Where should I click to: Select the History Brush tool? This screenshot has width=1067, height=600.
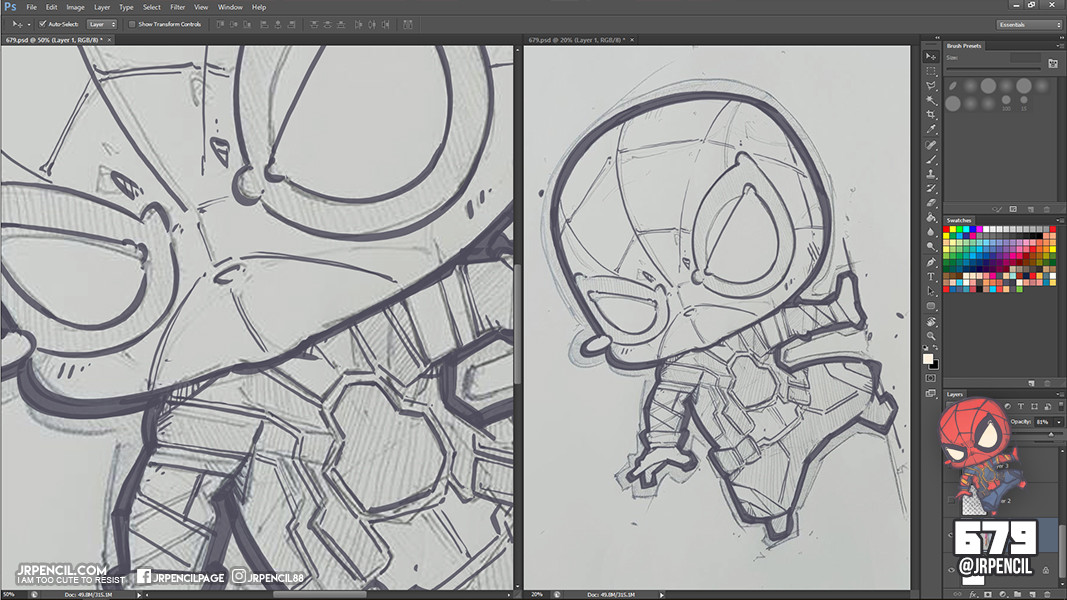point(931,188)
